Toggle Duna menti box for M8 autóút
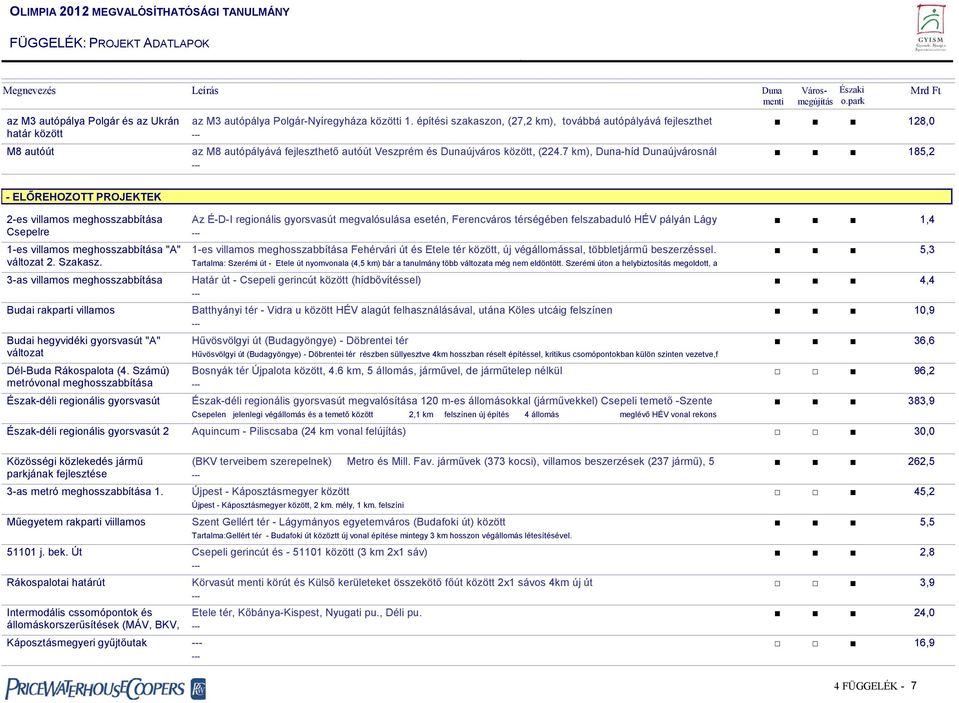Screen dimensions: 959x703 (777, 152)
